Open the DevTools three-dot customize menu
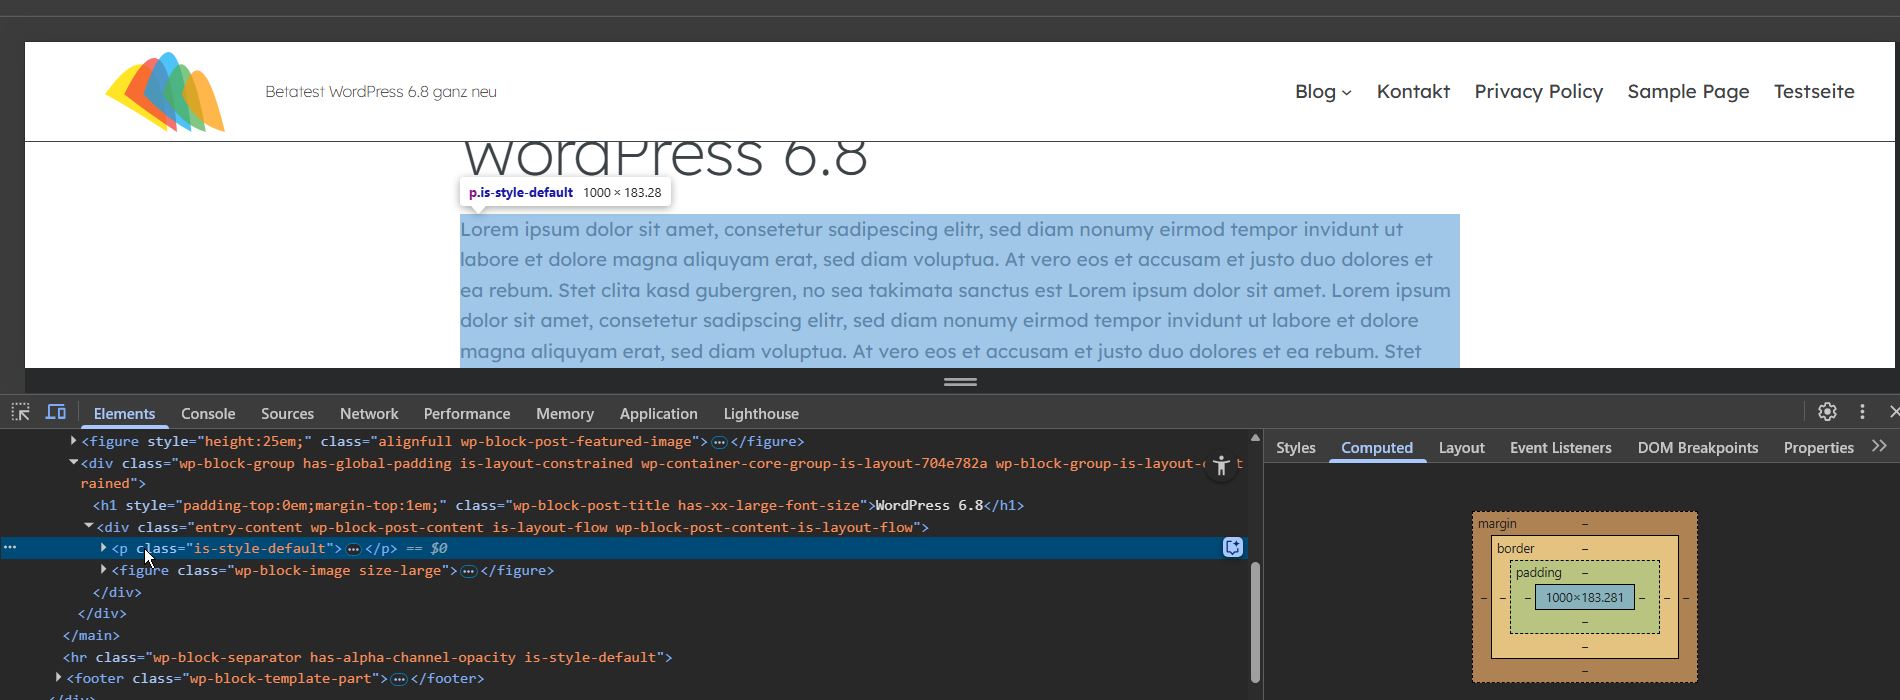Viewport: 1900px width, 700px height. tap(1862, 412)
